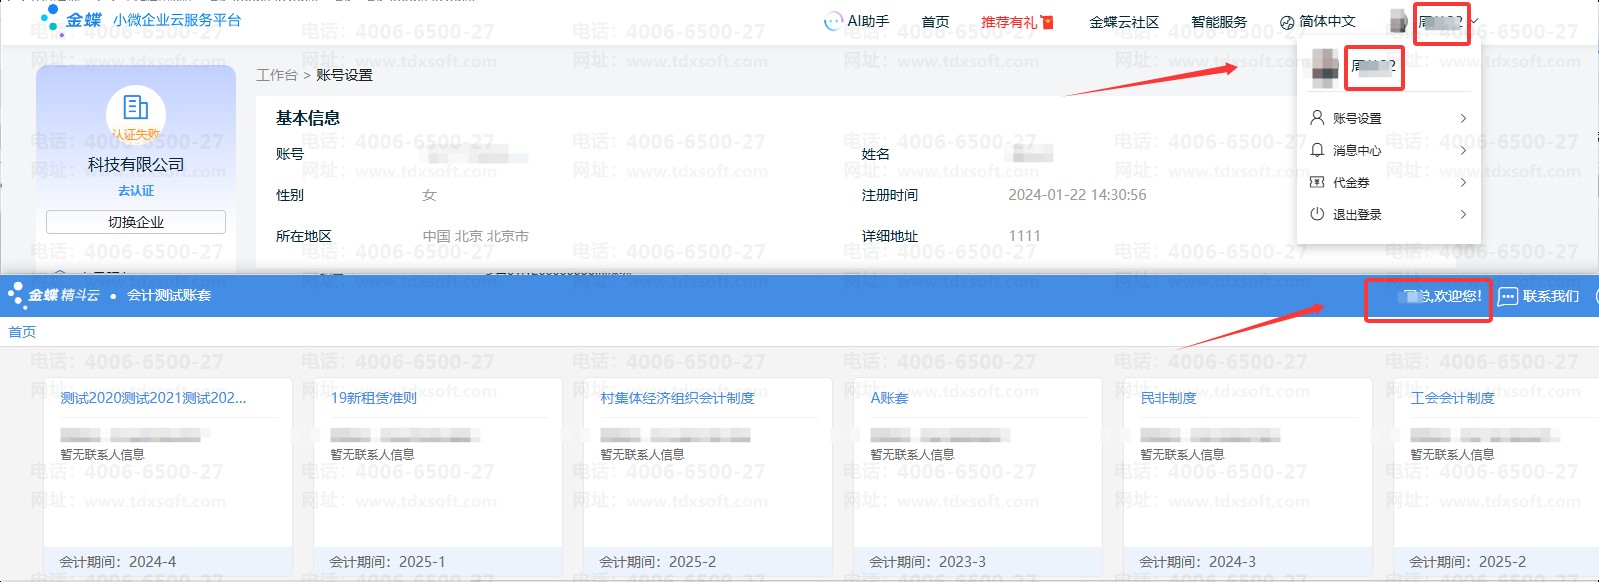Click the 推荐有礼 red envelope icon
This screenshot has height=582, width=1599.
[1047, 22]
